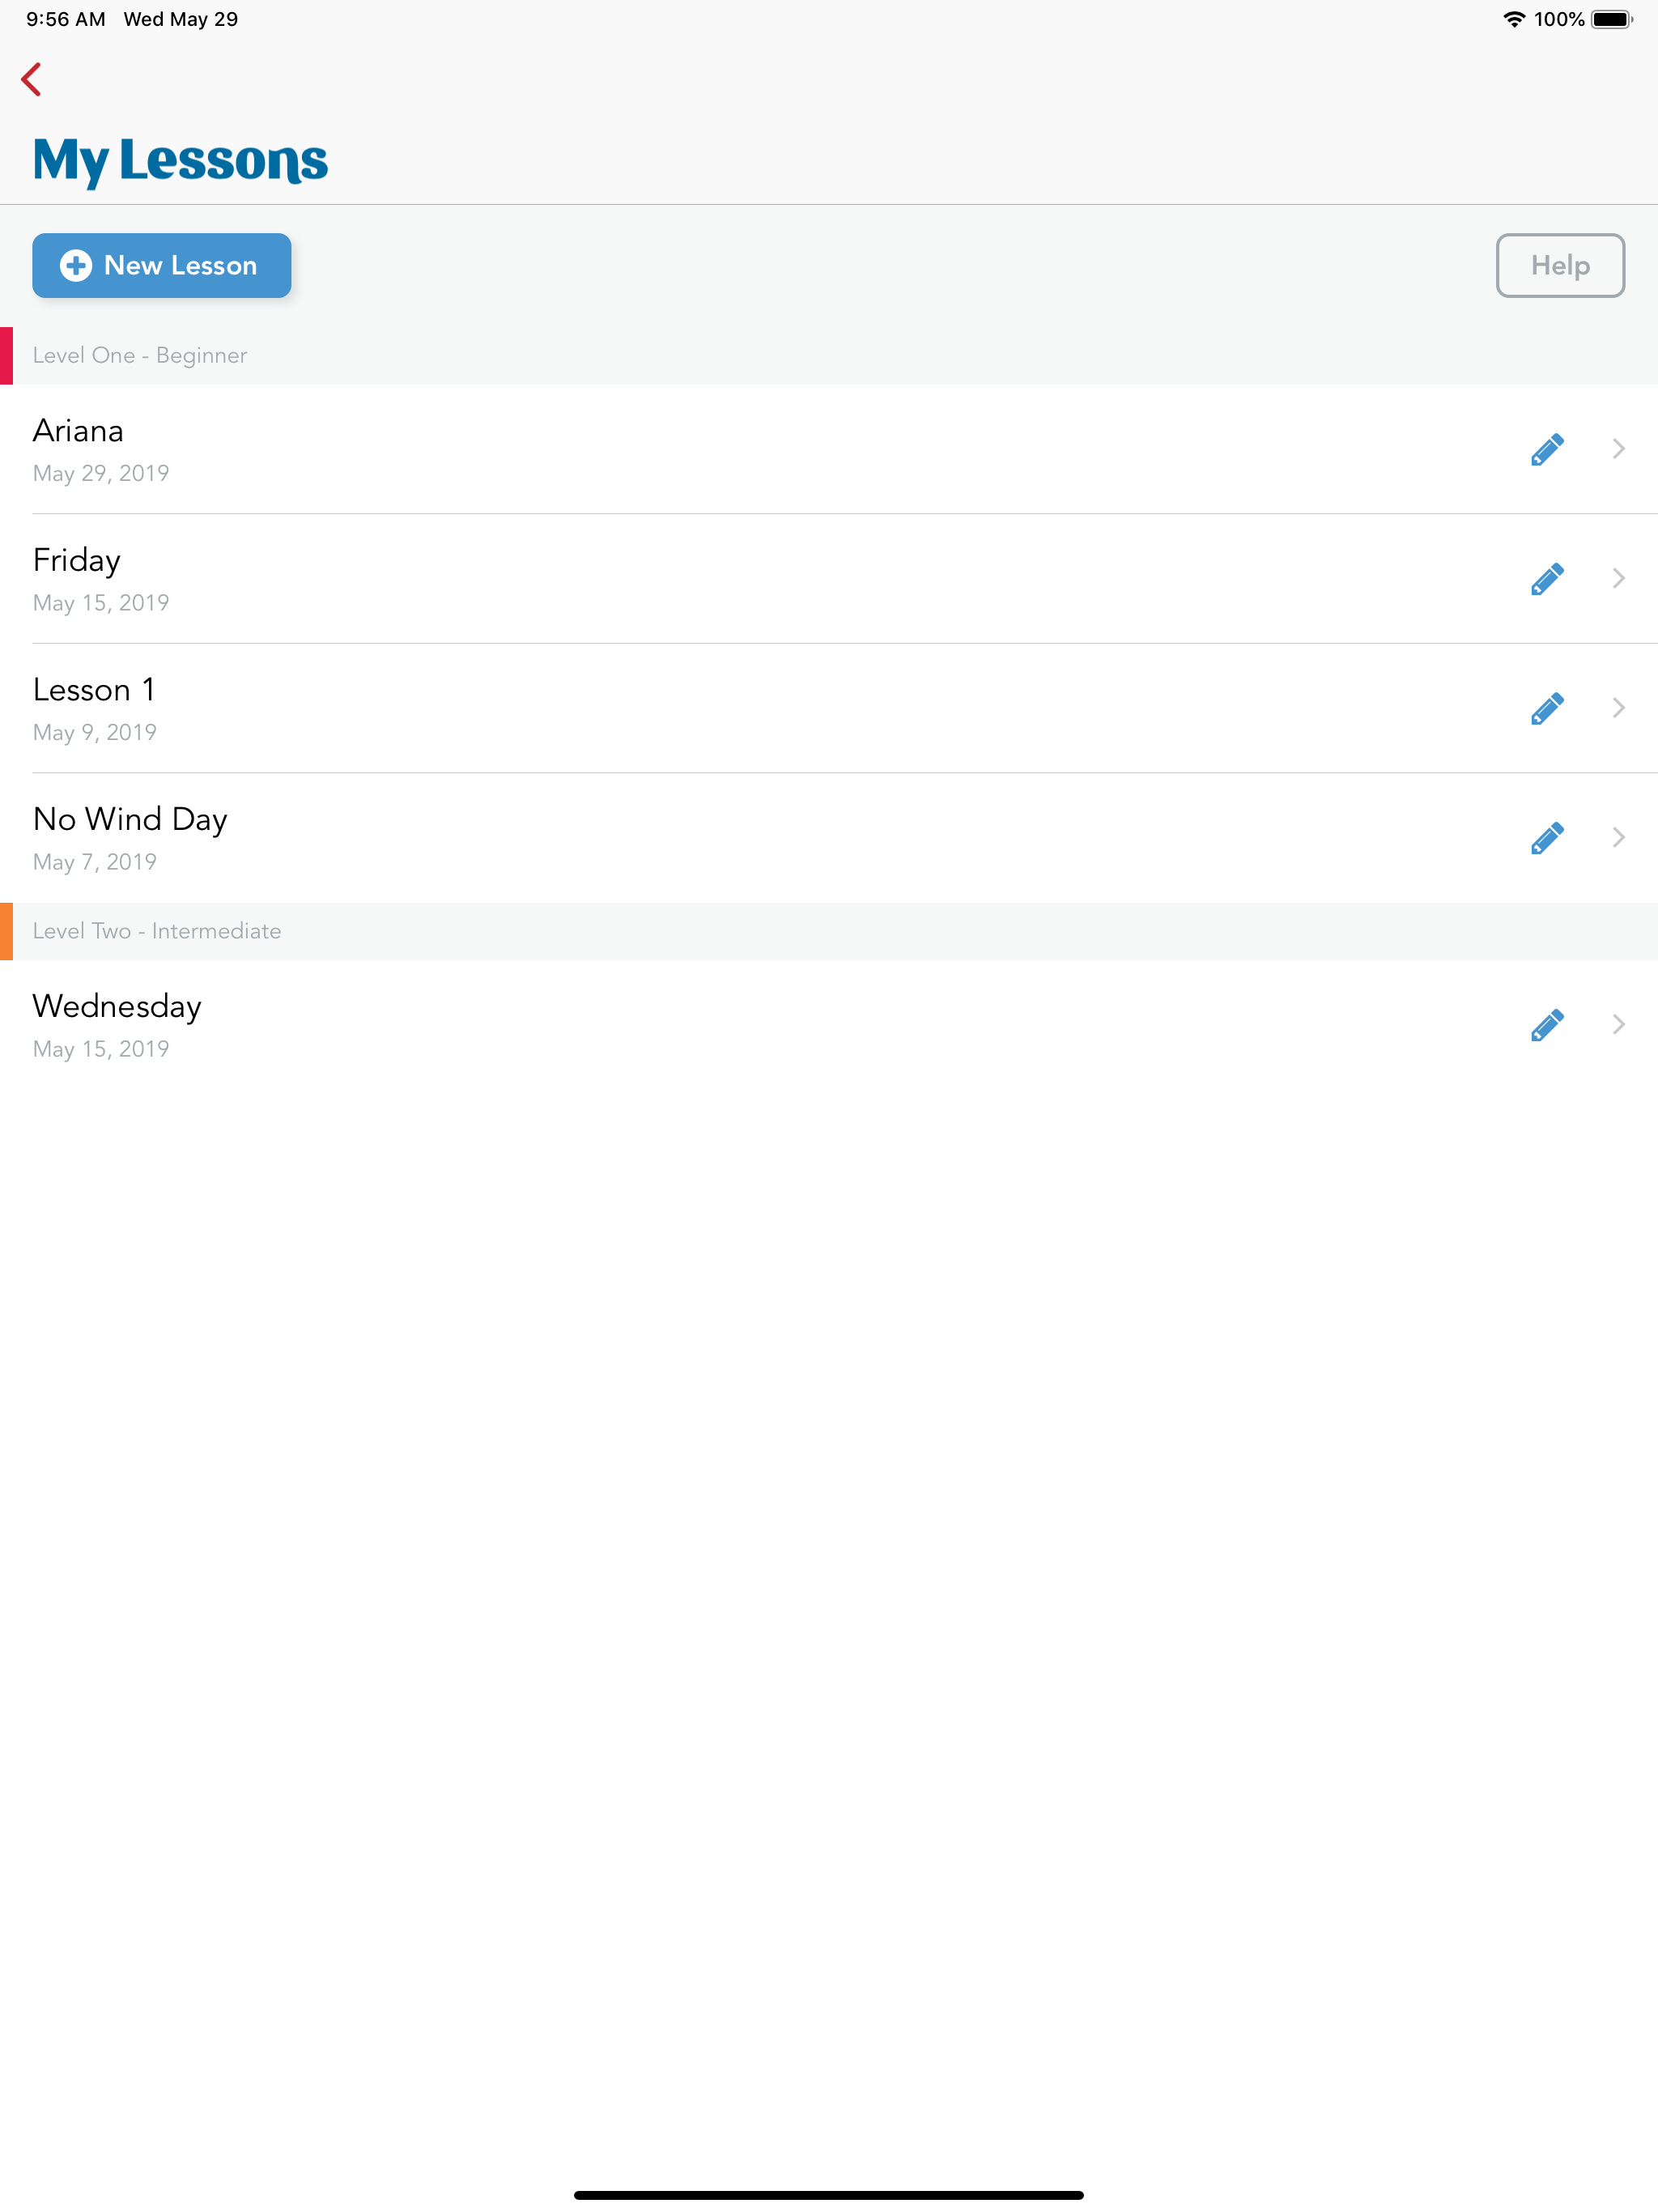Click the New Lesson button

[x=162, y=265]
